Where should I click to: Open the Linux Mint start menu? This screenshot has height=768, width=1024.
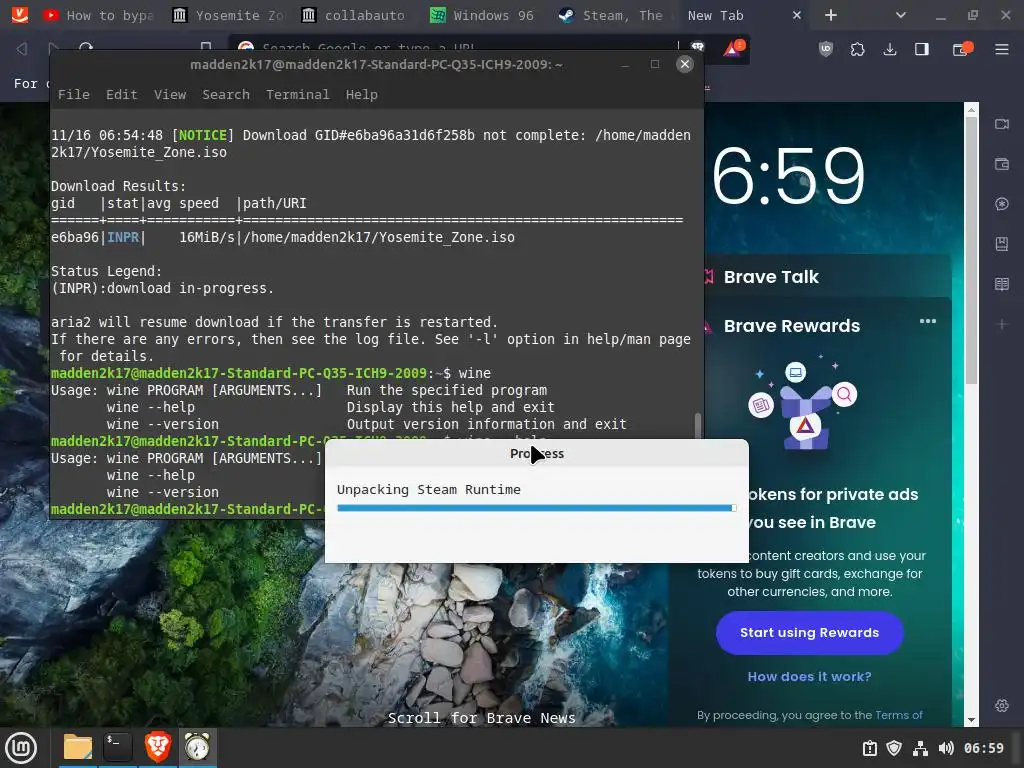pos(21,747)
